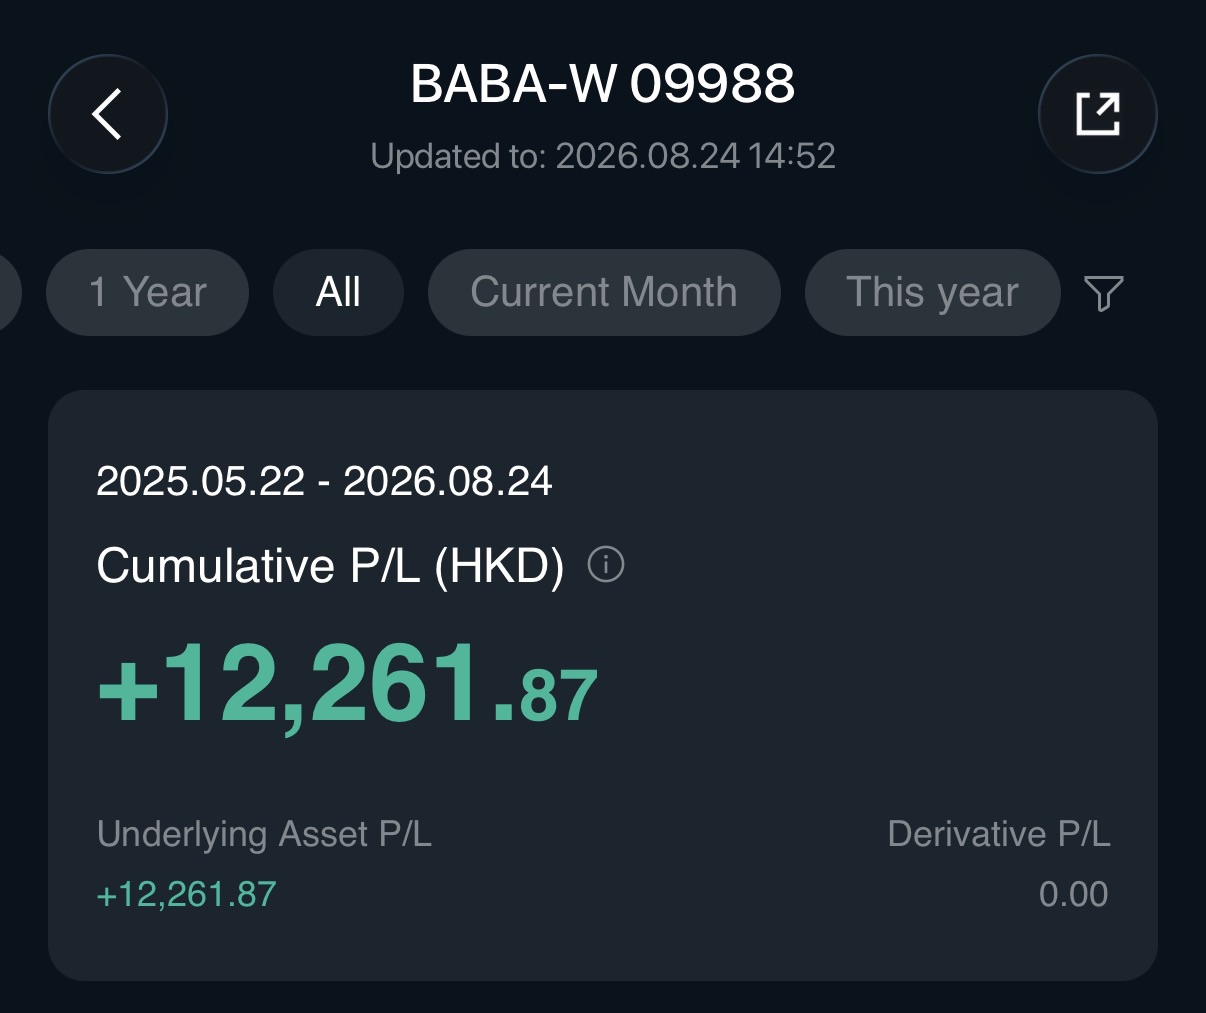Open the share export icon top right
This screenshot has height=1013, width=1206.
1097,114
